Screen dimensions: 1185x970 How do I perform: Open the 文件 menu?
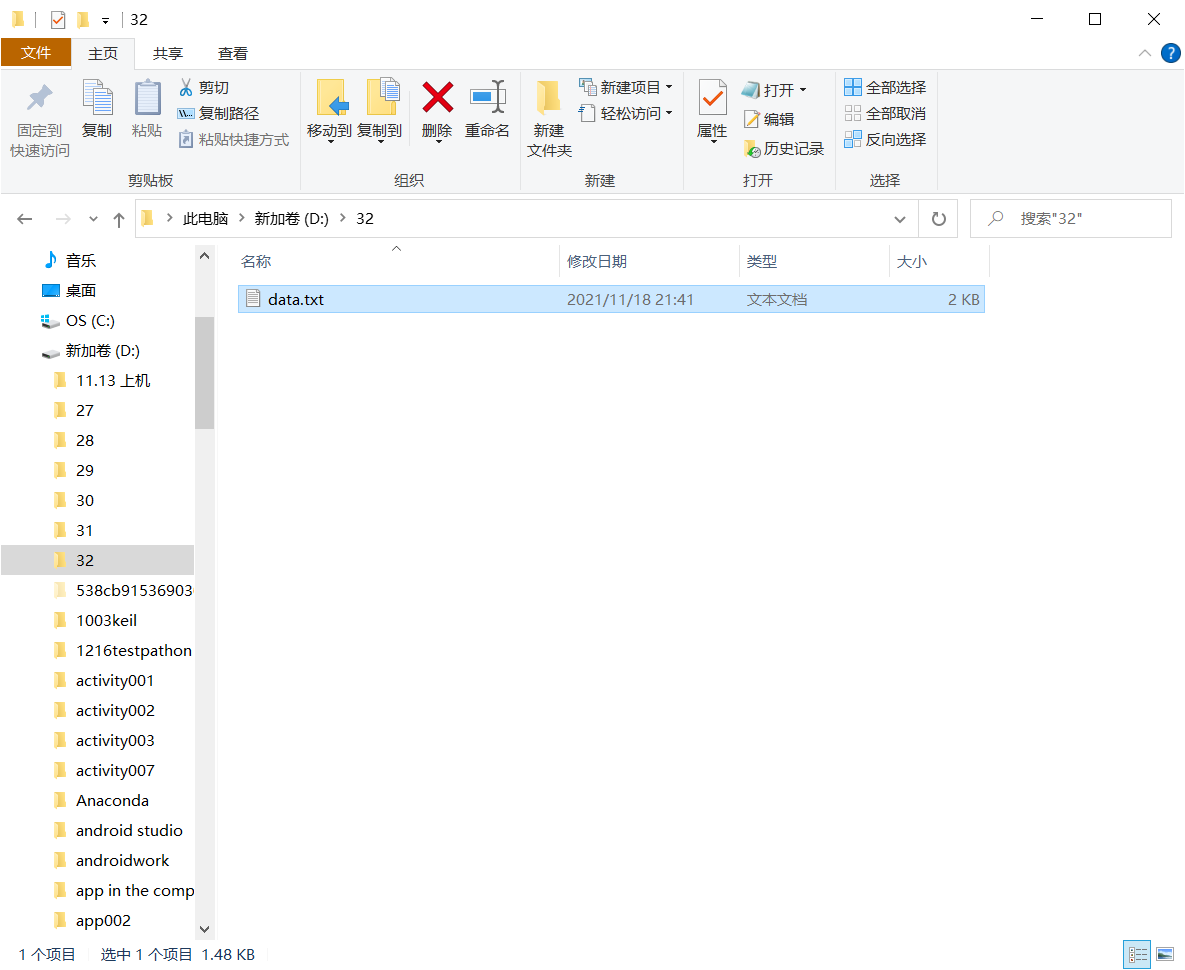click(36, 53)
